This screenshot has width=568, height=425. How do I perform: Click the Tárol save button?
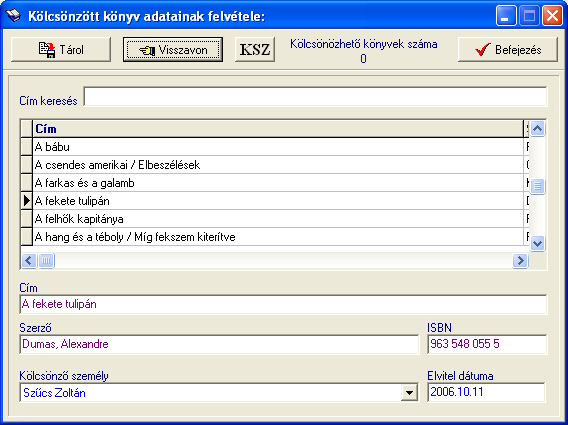(x=61, y=50)
